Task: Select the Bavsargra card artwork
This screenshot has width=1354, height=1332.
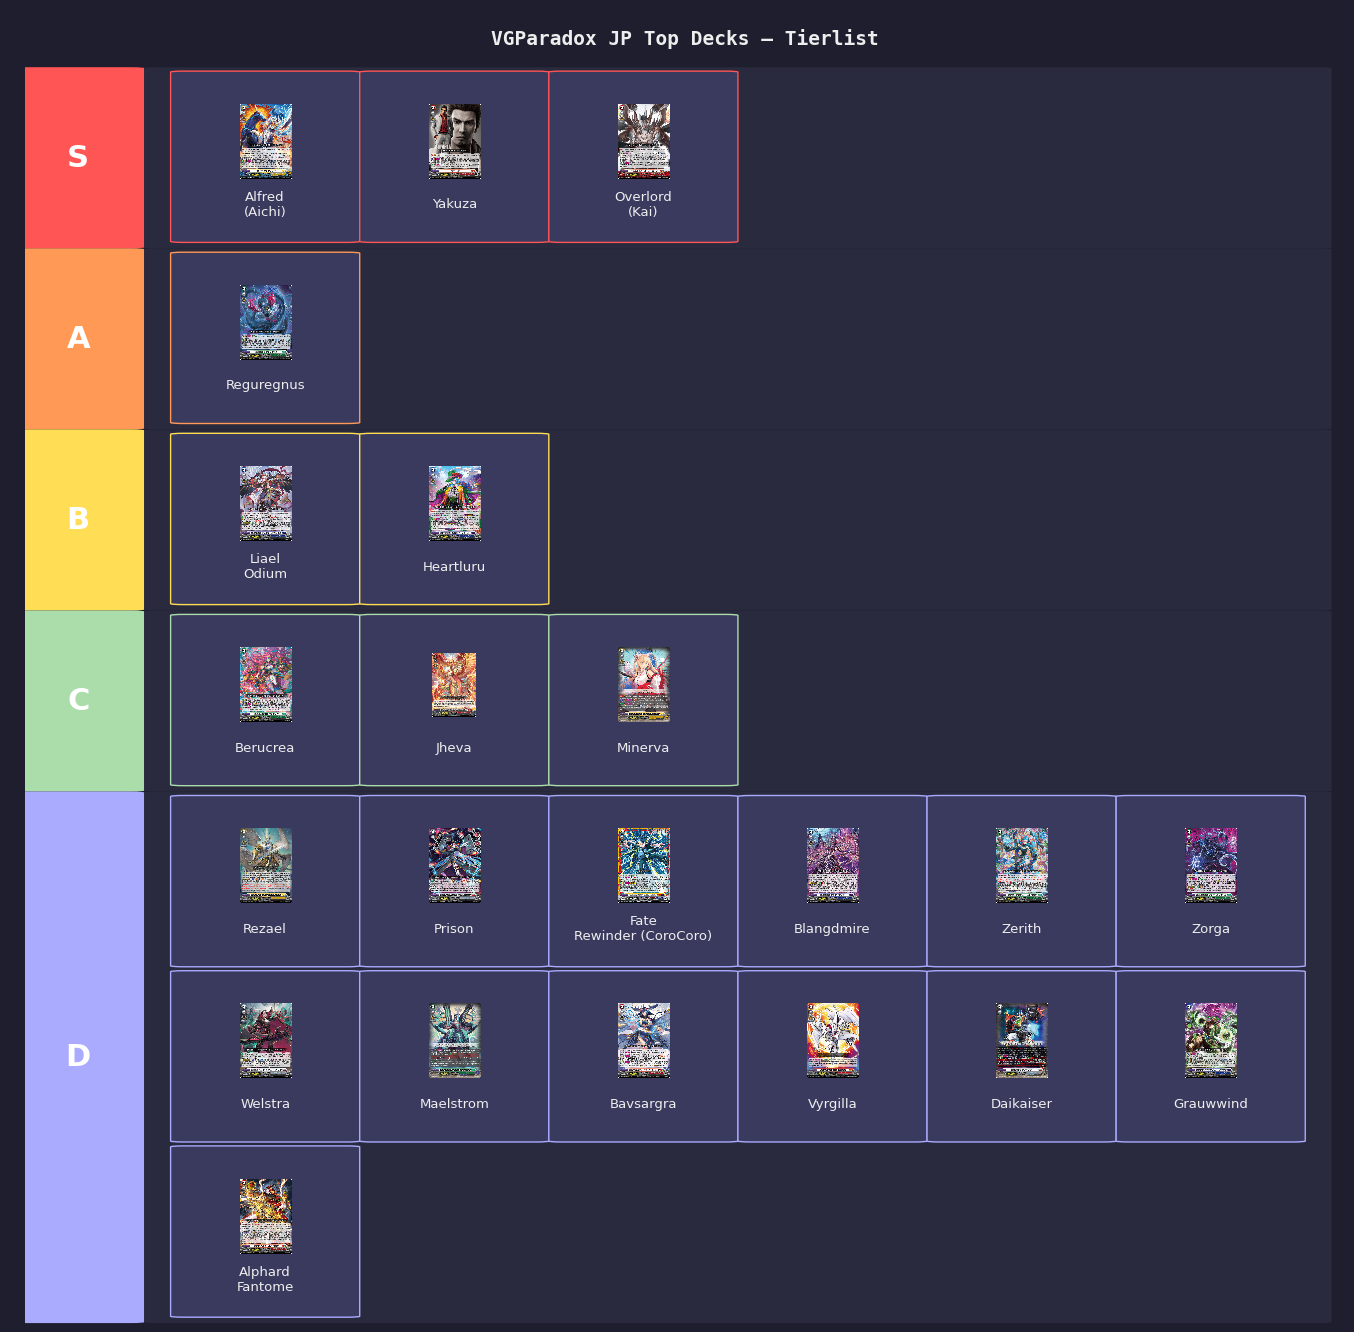Action: [x=644, y=1040]
